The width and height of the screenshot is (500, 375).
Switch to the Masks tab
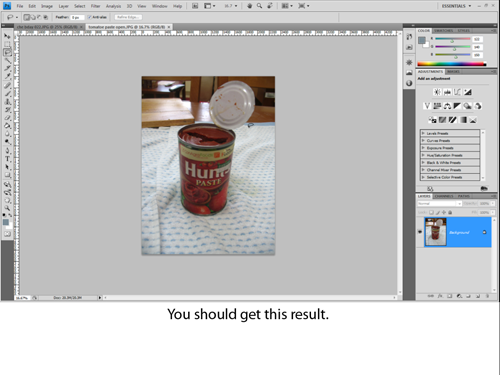pos(453,72)
